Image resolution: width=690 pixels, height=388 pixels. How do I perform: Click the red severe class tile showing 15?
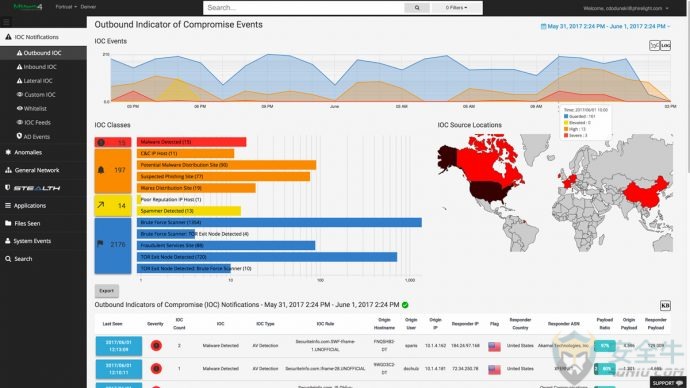(x=113, y=142)
